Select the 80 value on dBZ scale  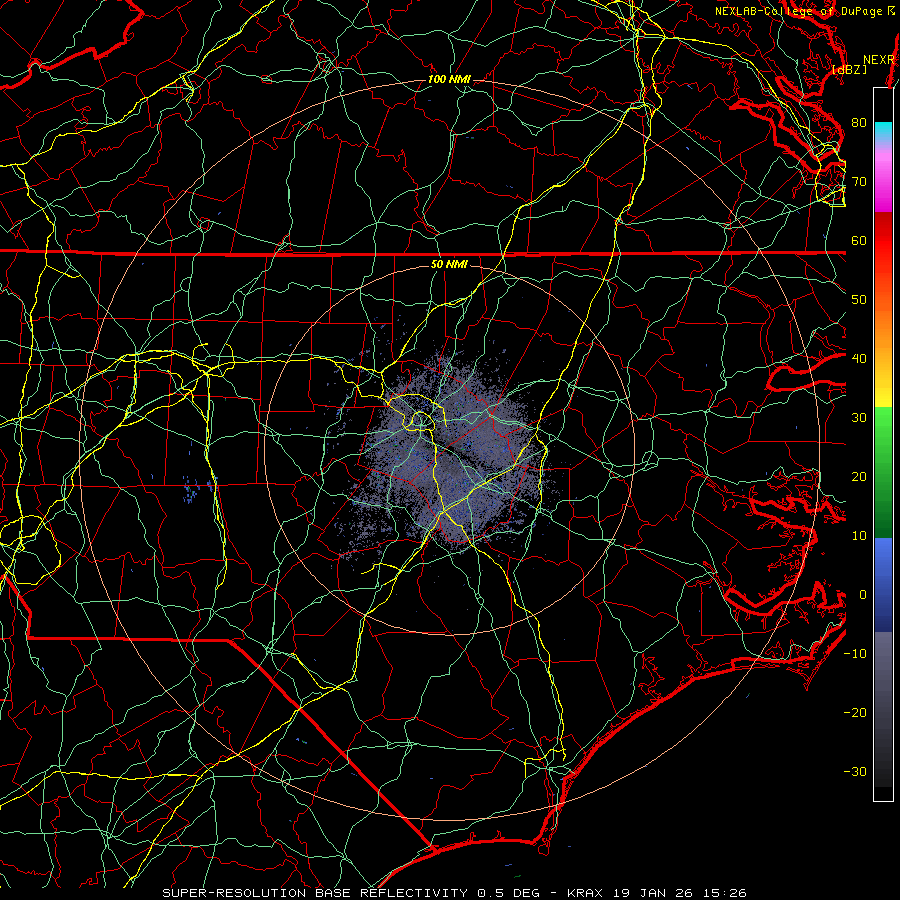[x=859, y=123]
